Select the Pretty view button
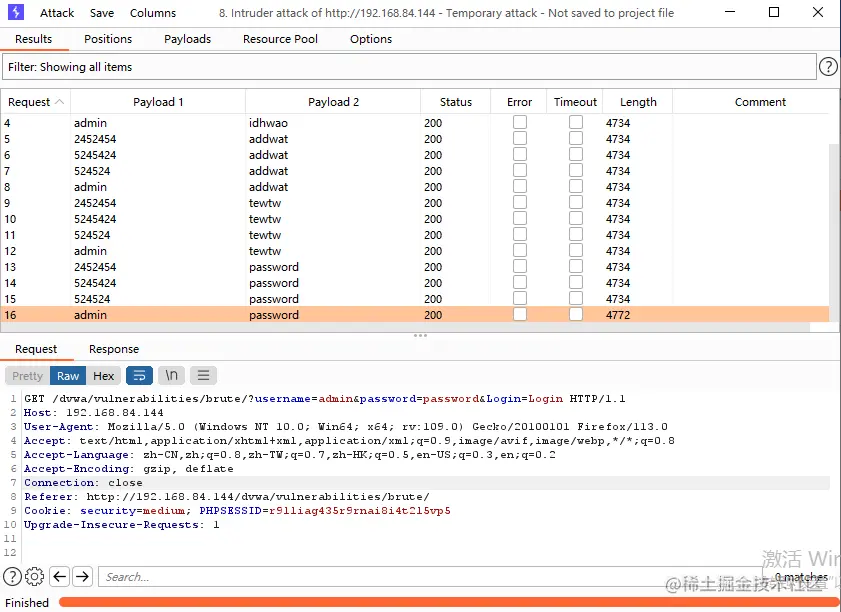Viewport: 841px width, 612px height. tap(27, 375)
